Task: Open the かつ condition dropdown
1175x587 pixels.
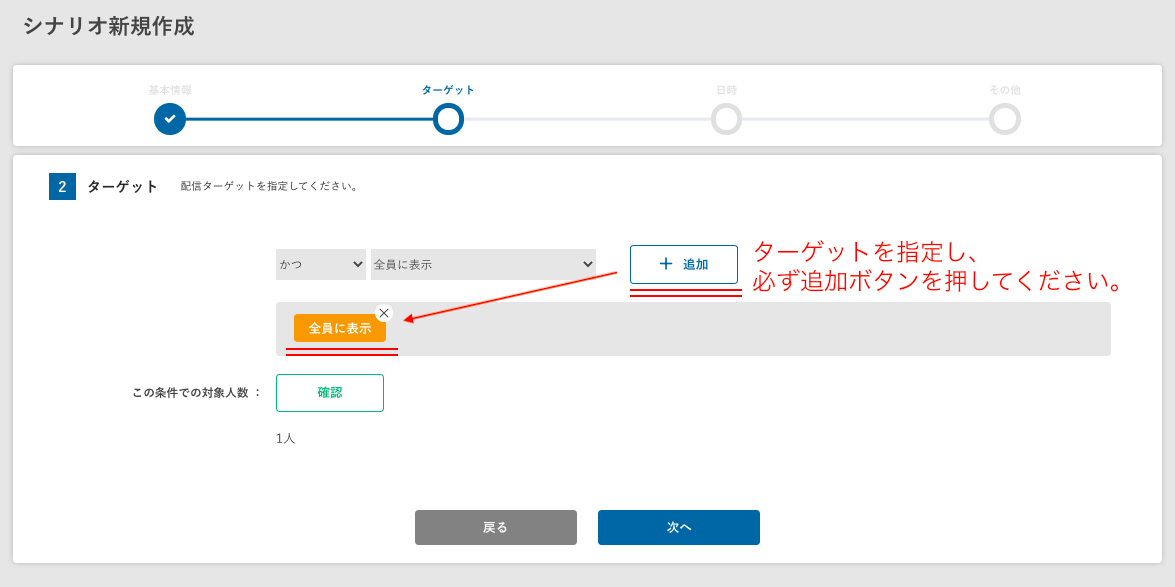Action: [321, 265]
